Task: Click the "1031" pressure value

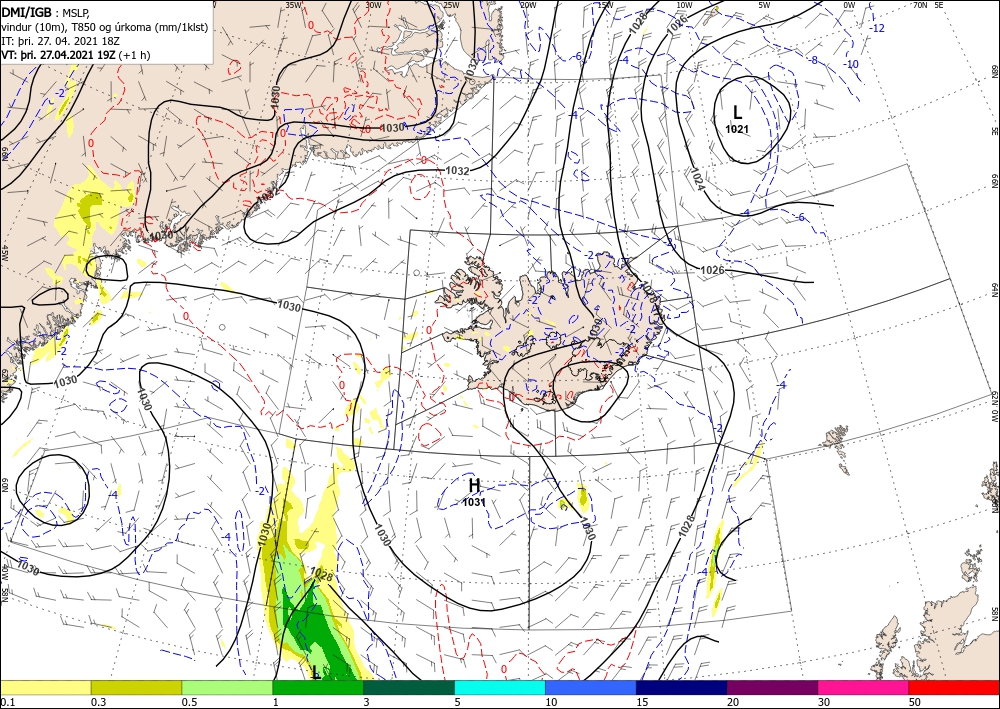Action: (474, 502)
